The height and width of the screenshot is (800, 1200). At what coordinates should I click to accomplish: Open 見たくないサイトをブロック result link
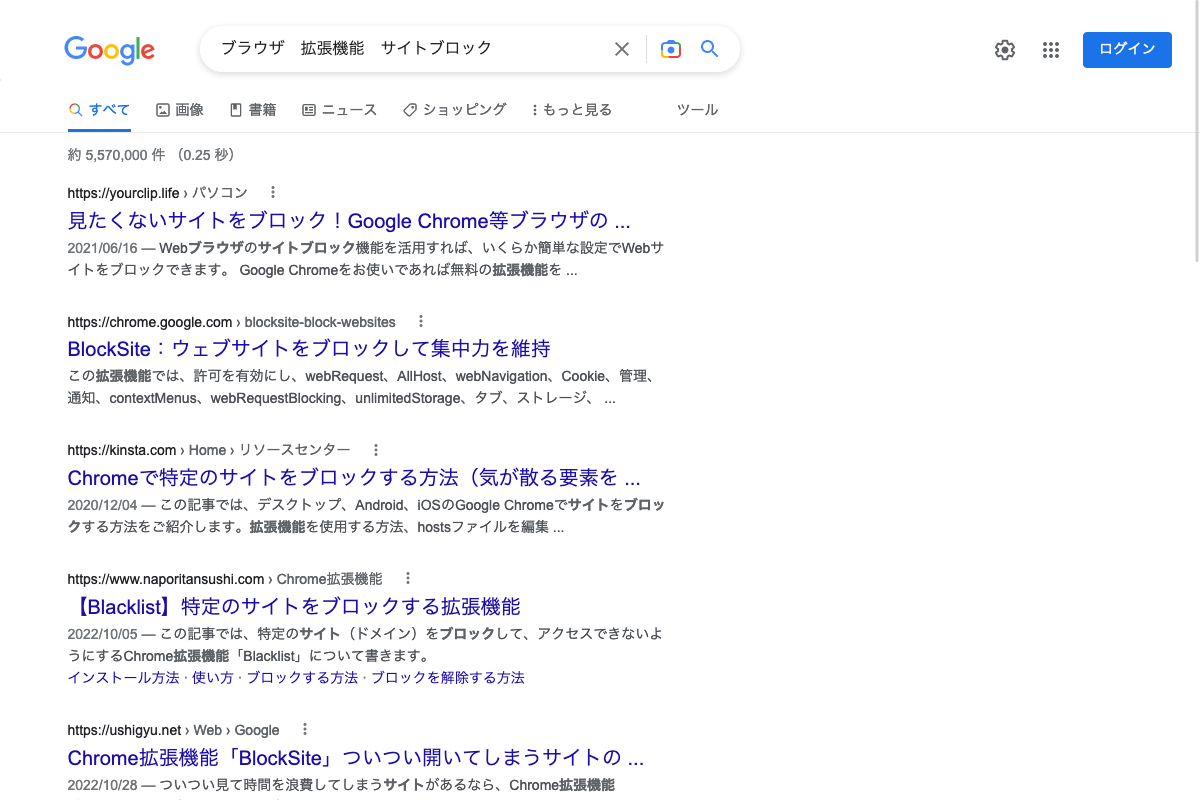349,220
